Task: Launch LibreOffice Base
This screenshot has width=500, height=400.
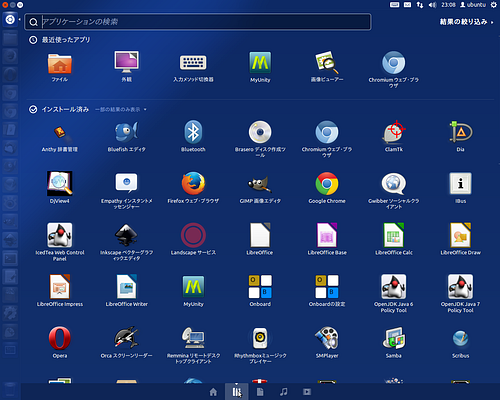Action: [327, 235]
